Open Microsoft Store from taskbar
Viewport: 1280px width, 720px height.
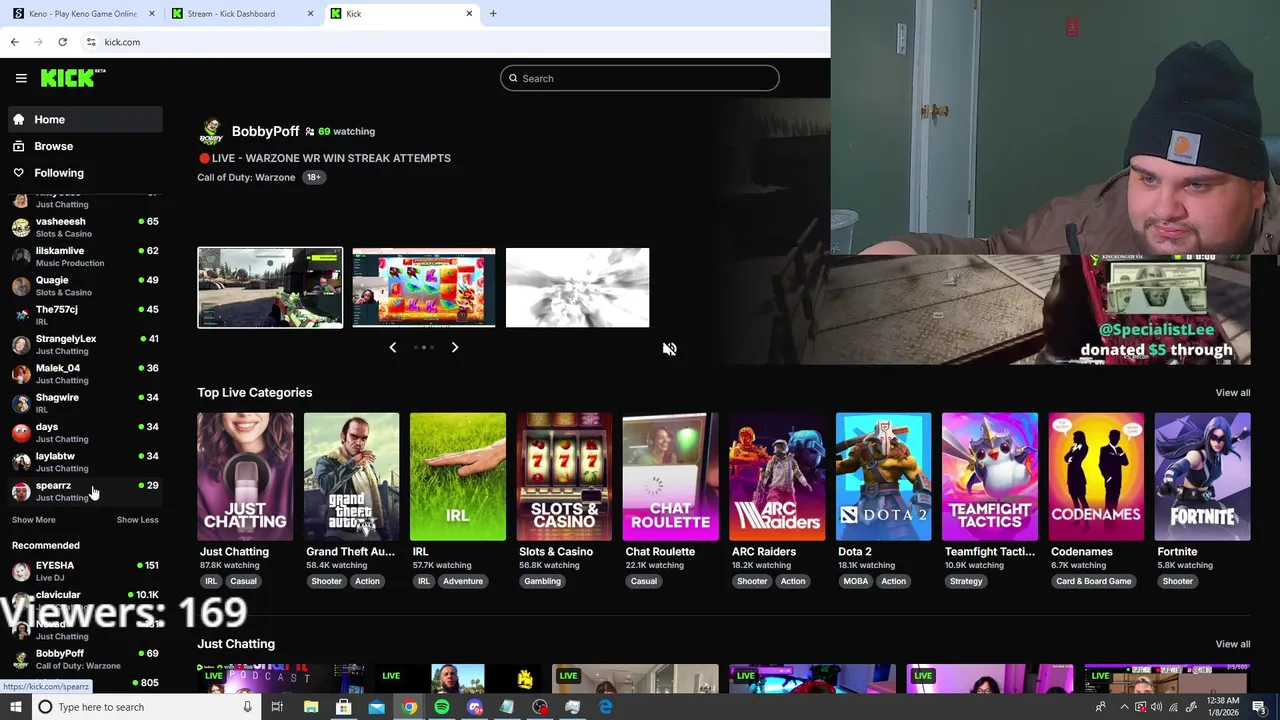pos(343,707)
